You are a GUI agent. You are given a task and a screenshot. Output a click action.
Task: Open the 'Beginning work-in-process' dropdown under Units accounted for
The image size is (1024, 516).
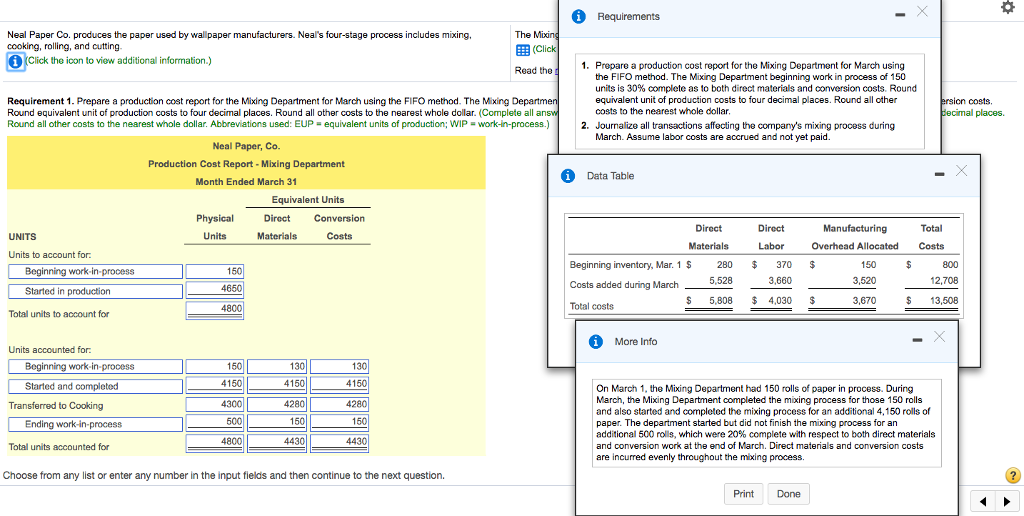(x=95, y=366)
